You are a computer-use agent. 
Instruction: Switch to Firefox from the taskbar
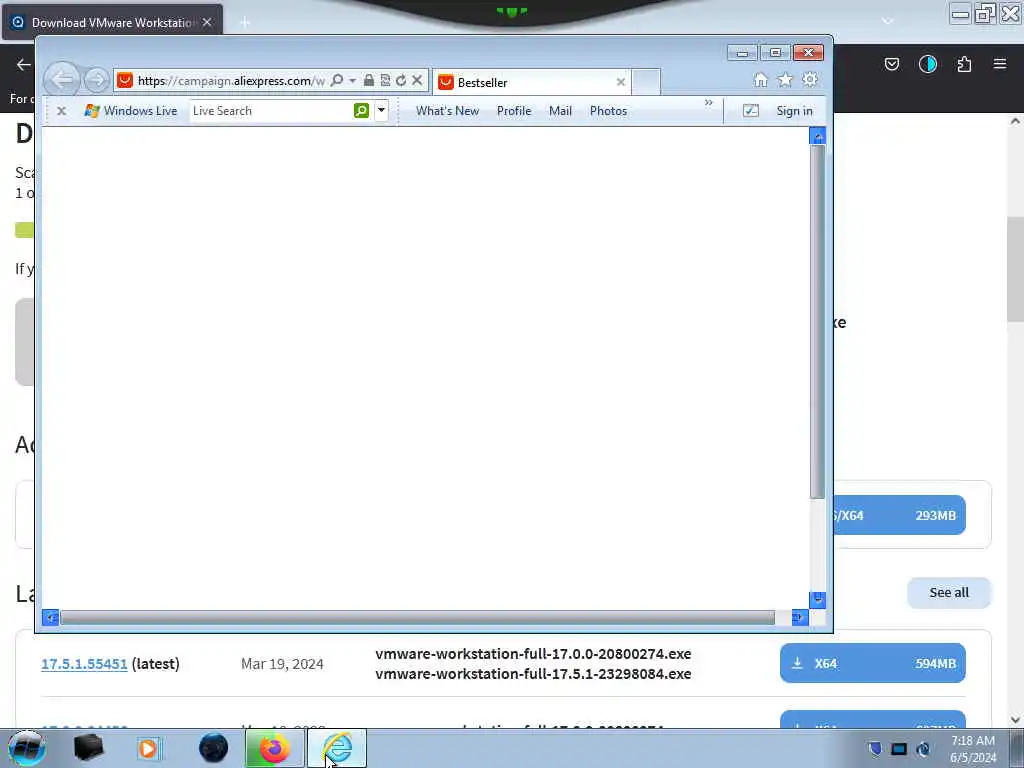274,748
